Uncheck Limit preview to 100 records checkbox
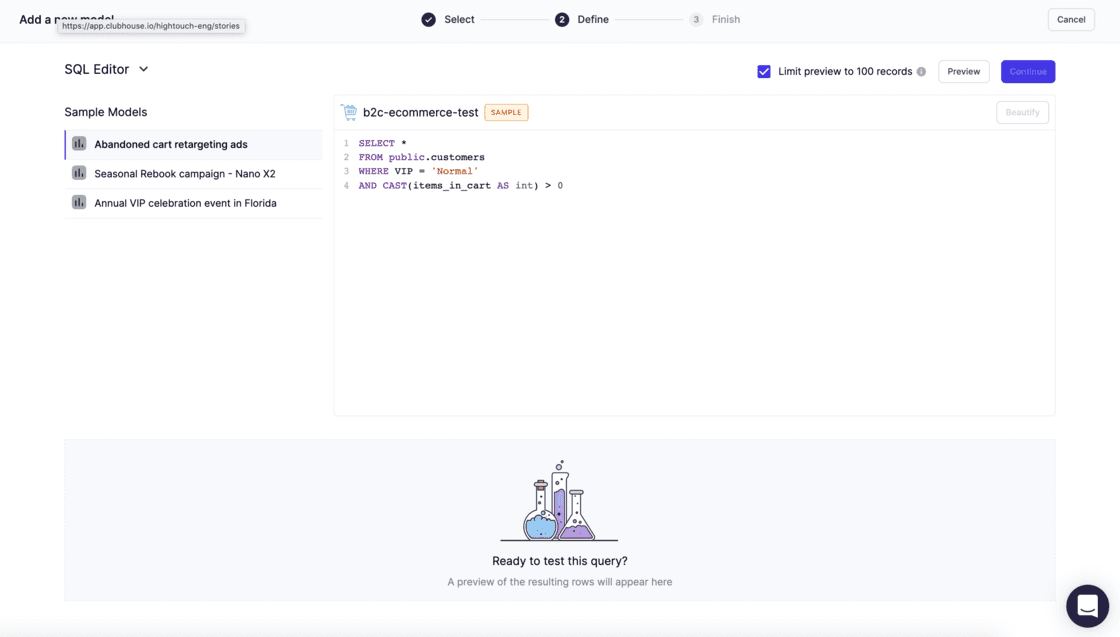The width and height of the screenshot is (1120, 637). click(x=764, y=72)
